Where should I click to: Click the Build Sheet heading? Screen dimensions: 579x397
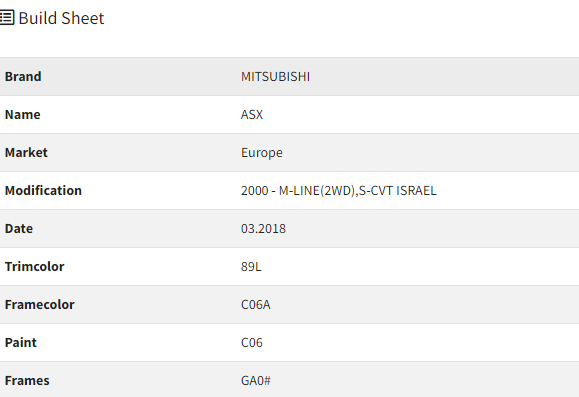click(x=61, y=18)
